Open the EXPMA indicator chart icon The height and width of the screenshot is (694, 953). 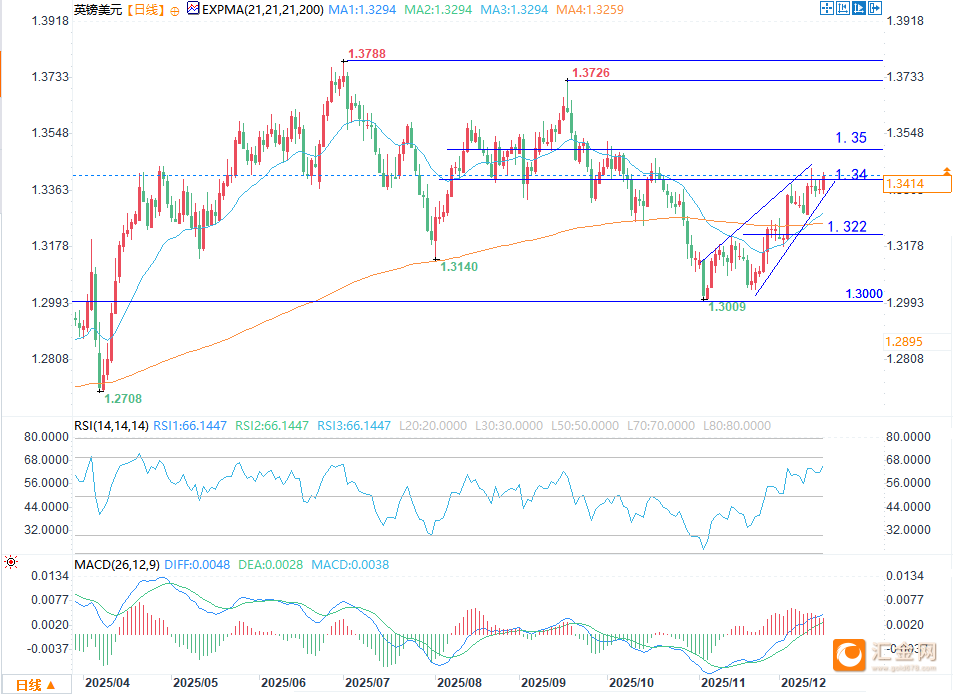[x=193, y=9]
